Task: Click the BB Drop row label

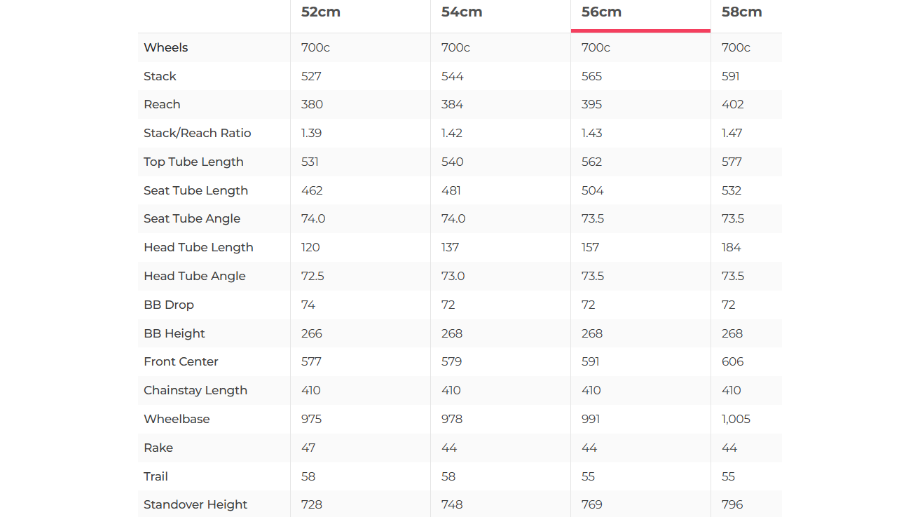Action: (169, 305)
